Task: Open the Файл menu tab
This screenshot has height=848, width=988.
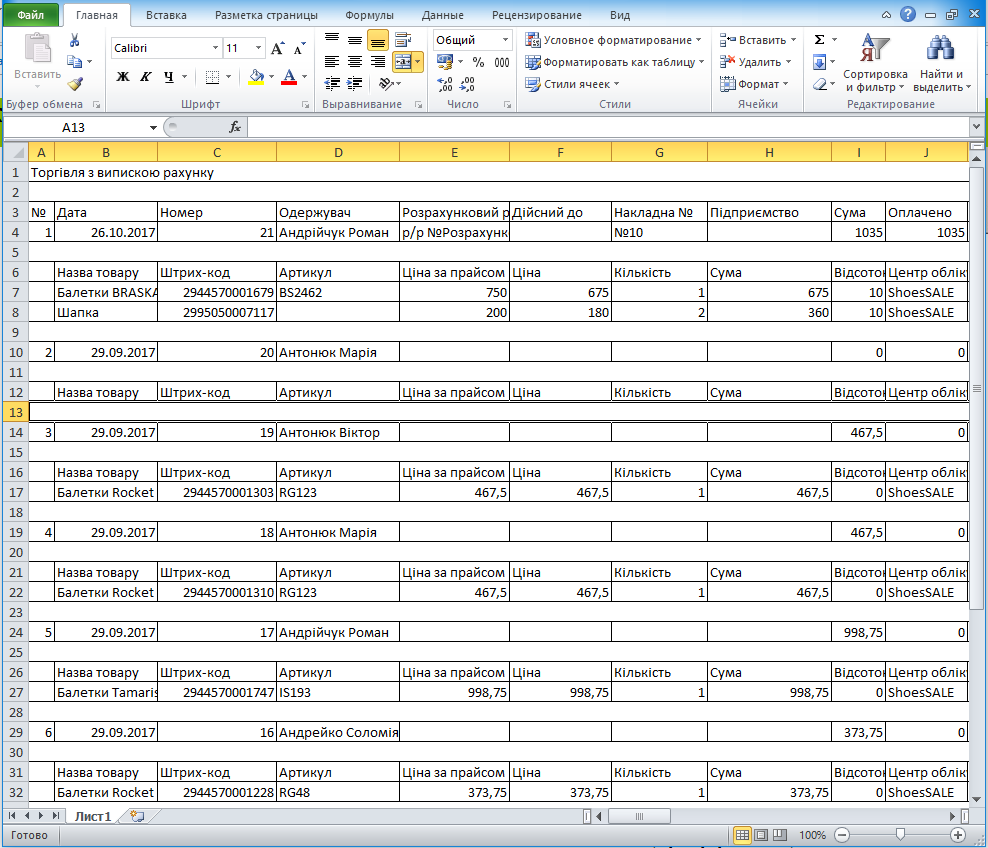Action: tap(31, 16)
